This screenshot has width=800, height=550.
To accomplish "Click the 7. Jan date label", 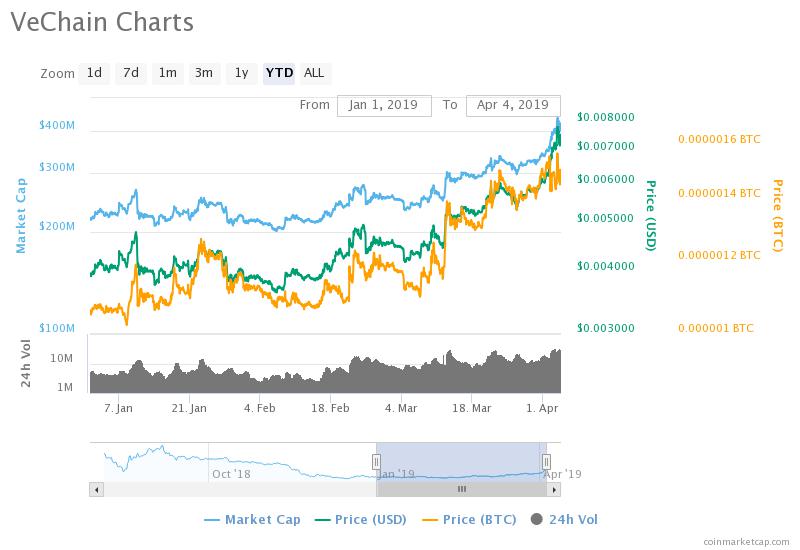I will (118, 408).
